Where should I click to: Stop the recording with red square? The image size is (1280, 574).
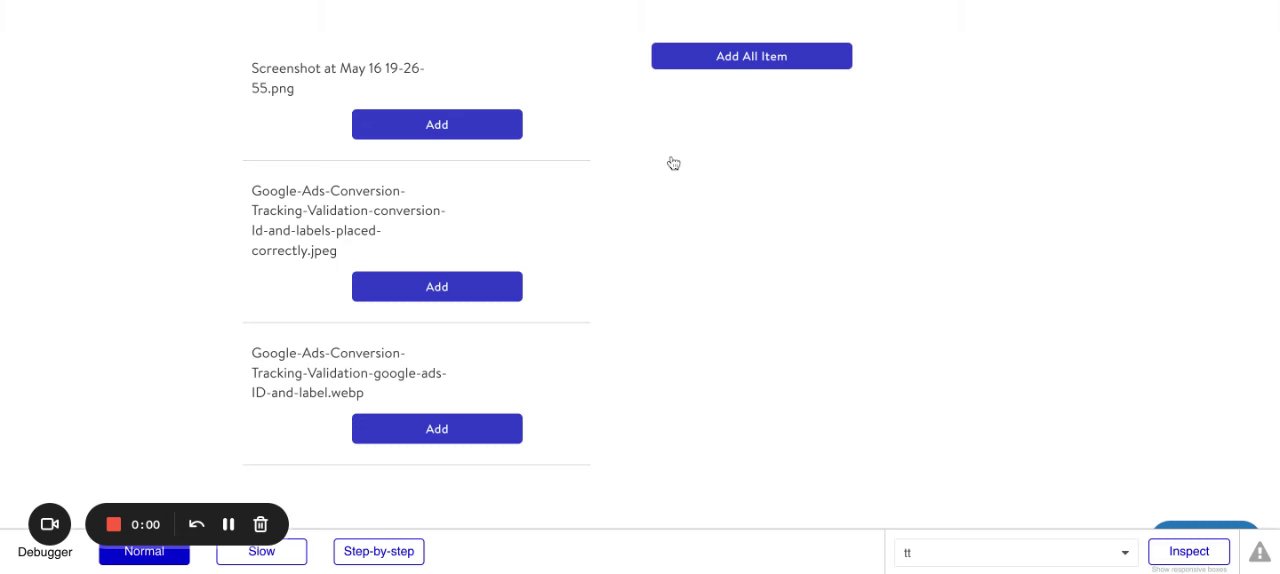(114, 524)
